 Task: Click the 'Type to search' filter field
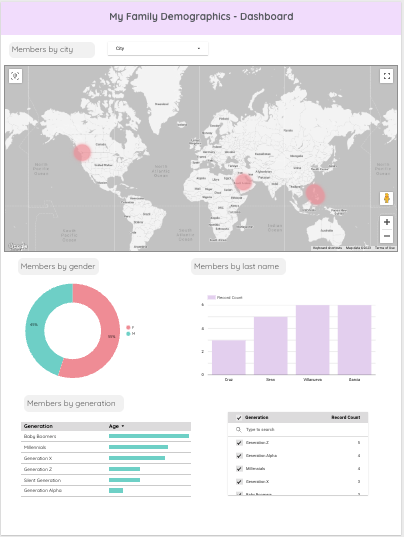click(298, 429)
